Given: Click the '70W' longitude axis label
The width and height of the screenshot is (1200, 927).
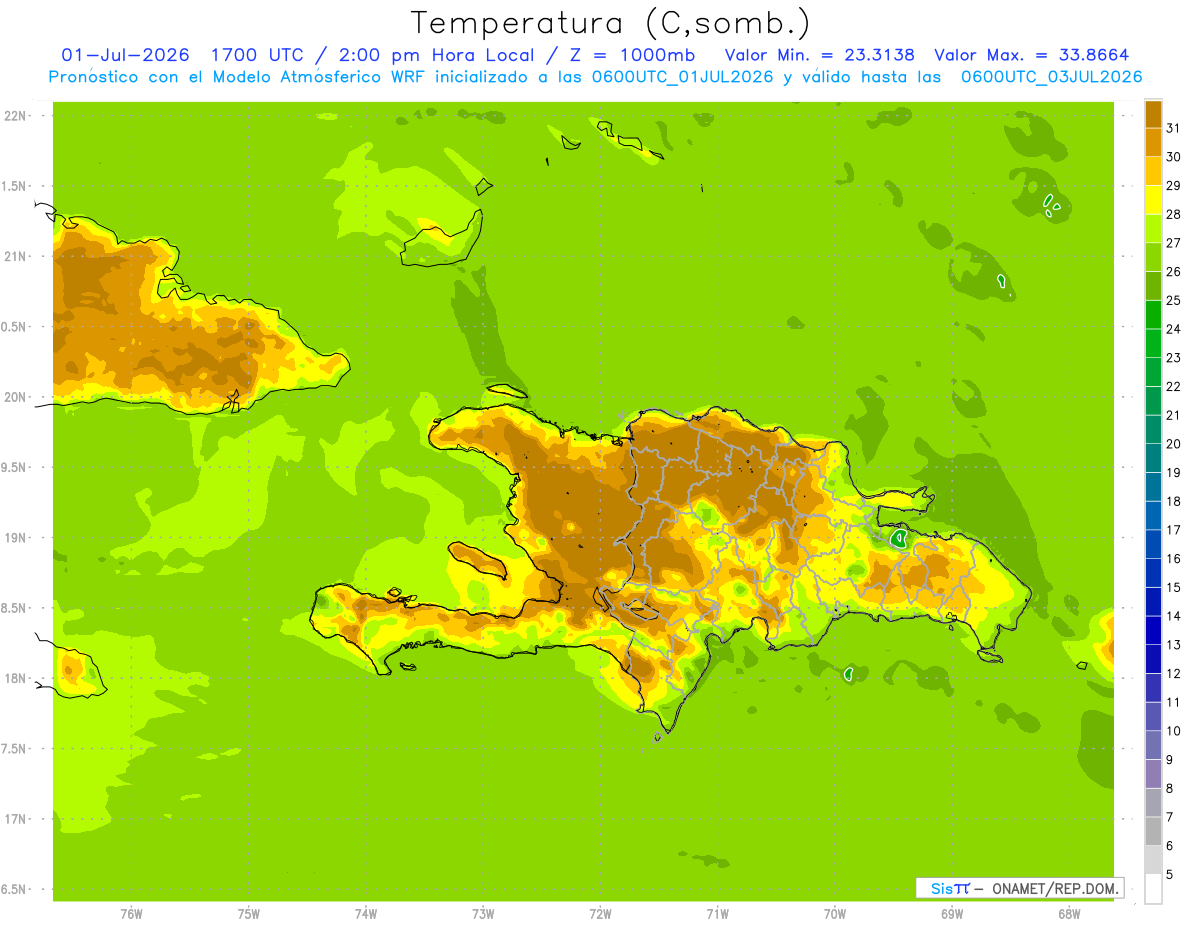Looking at the screenshot, I should click(x=834, y=913).
